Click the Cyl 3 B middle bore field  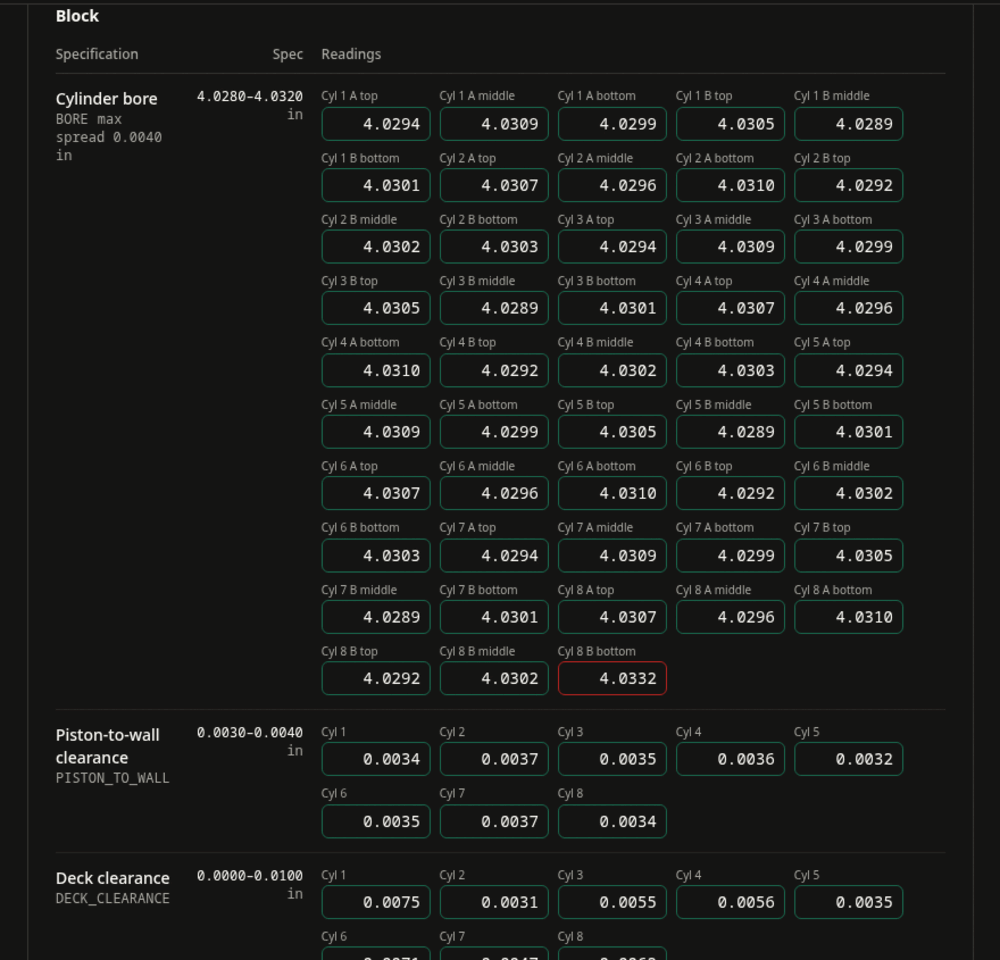coord(494,308)
